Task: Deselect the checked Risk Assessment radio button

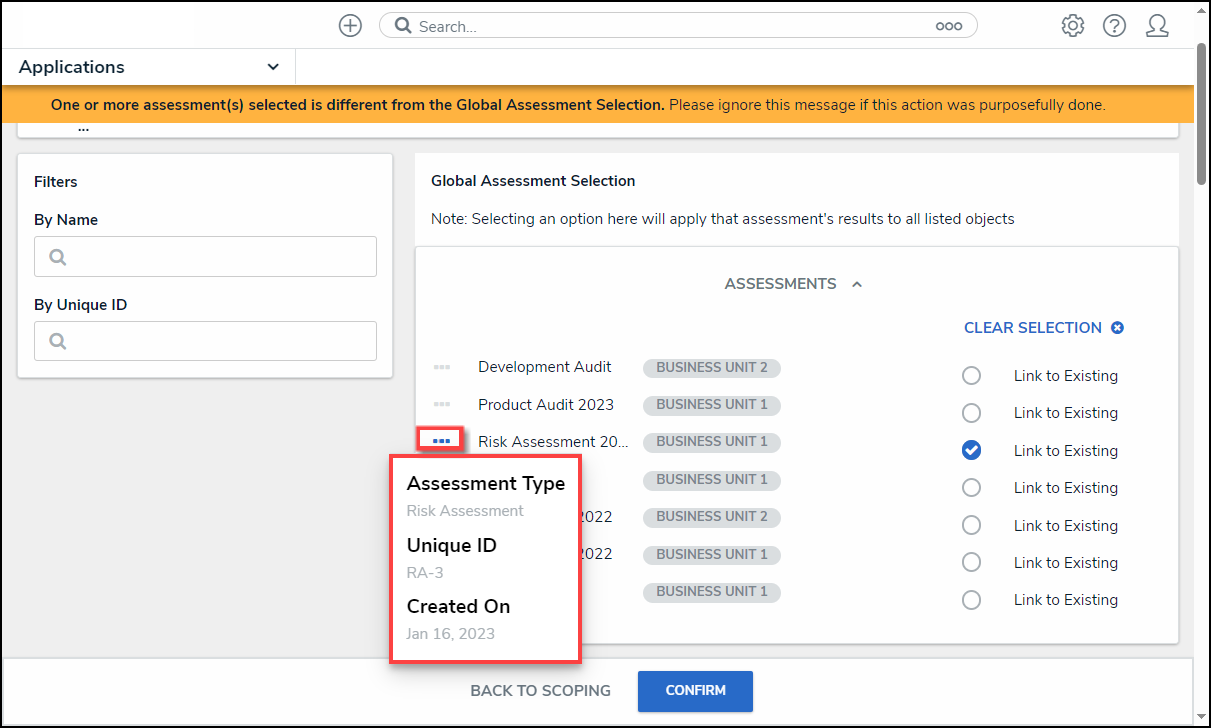Action: click(x=971, y=451)
